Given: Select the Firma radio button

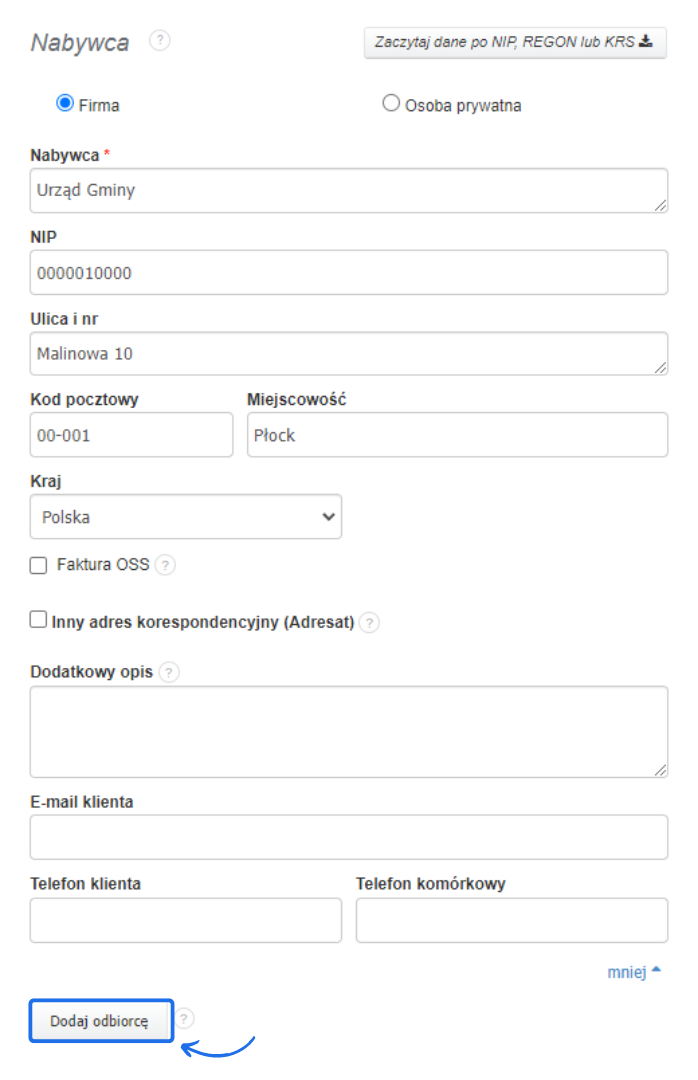Looking at the screenshot, I should point(66,103).
